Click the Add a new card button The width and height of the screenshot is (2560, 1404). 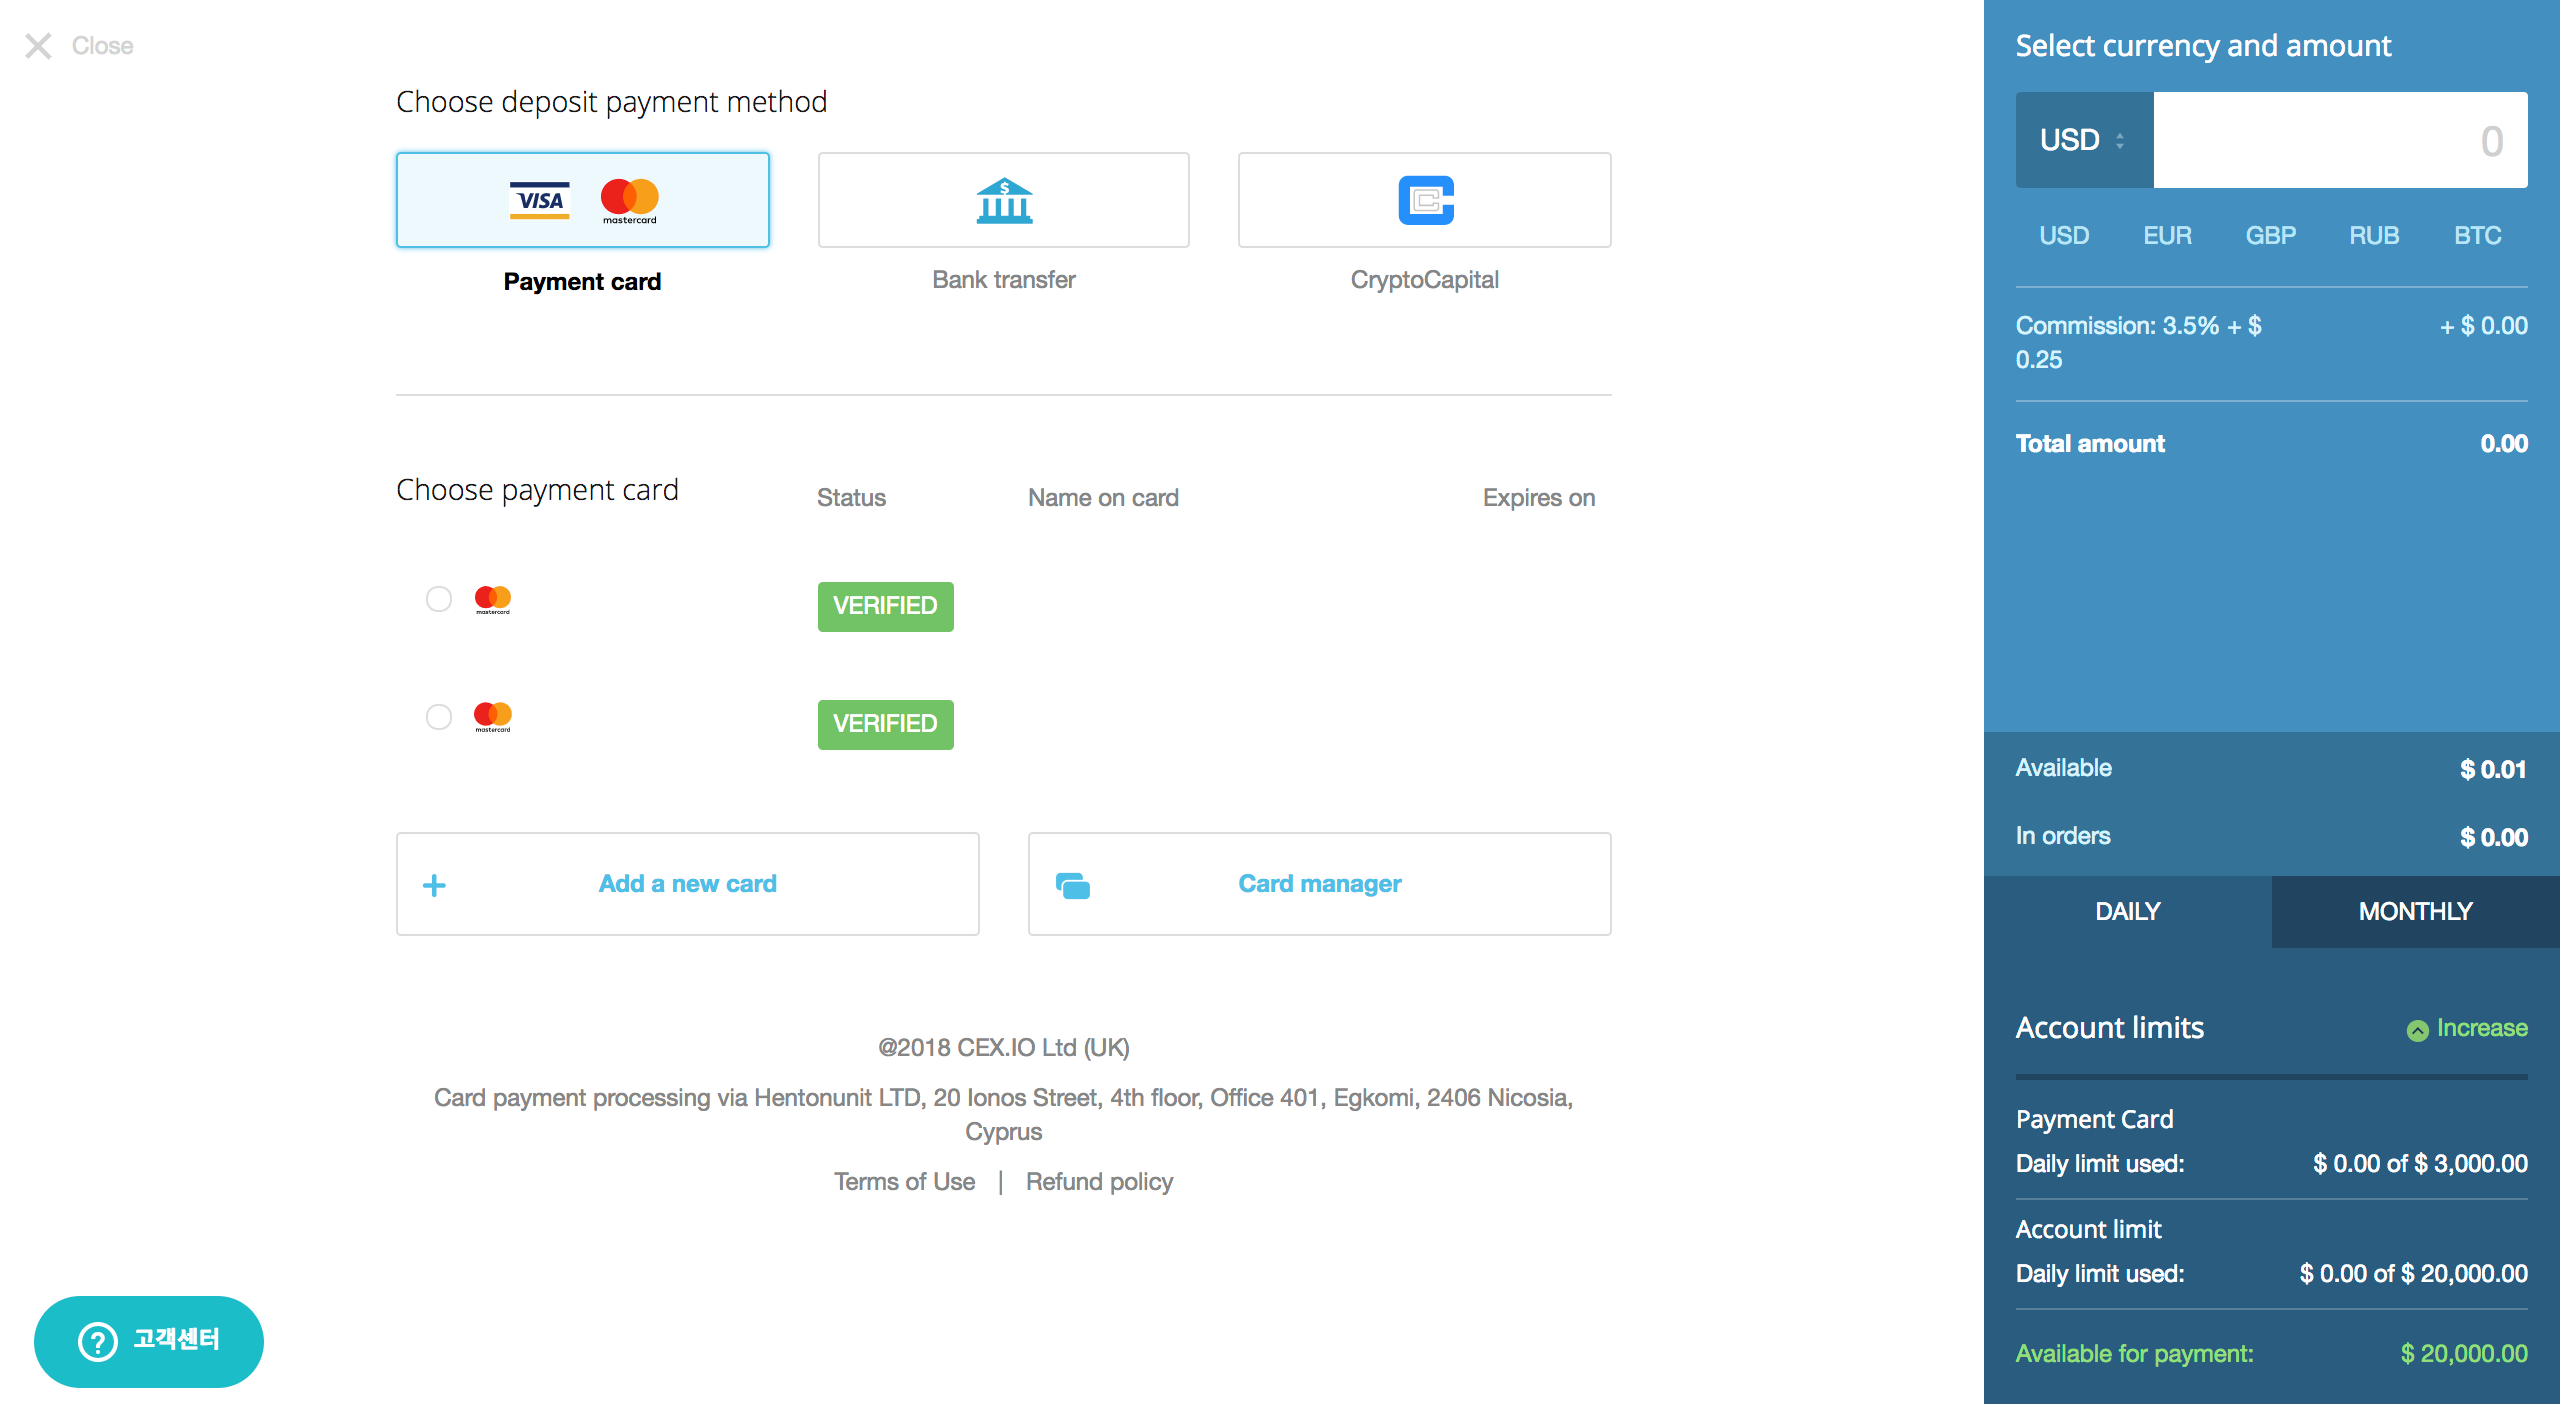tap(688, 884)
